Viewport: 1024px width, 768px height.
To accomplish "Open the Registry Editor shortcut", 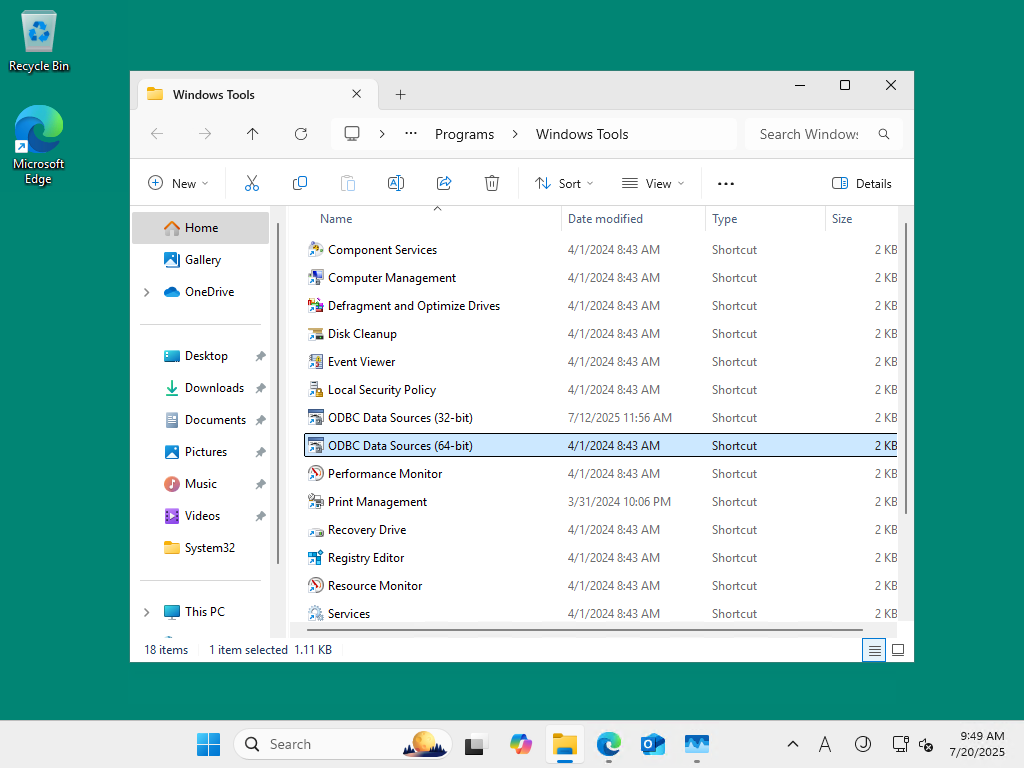I will [x=366, y=558].
